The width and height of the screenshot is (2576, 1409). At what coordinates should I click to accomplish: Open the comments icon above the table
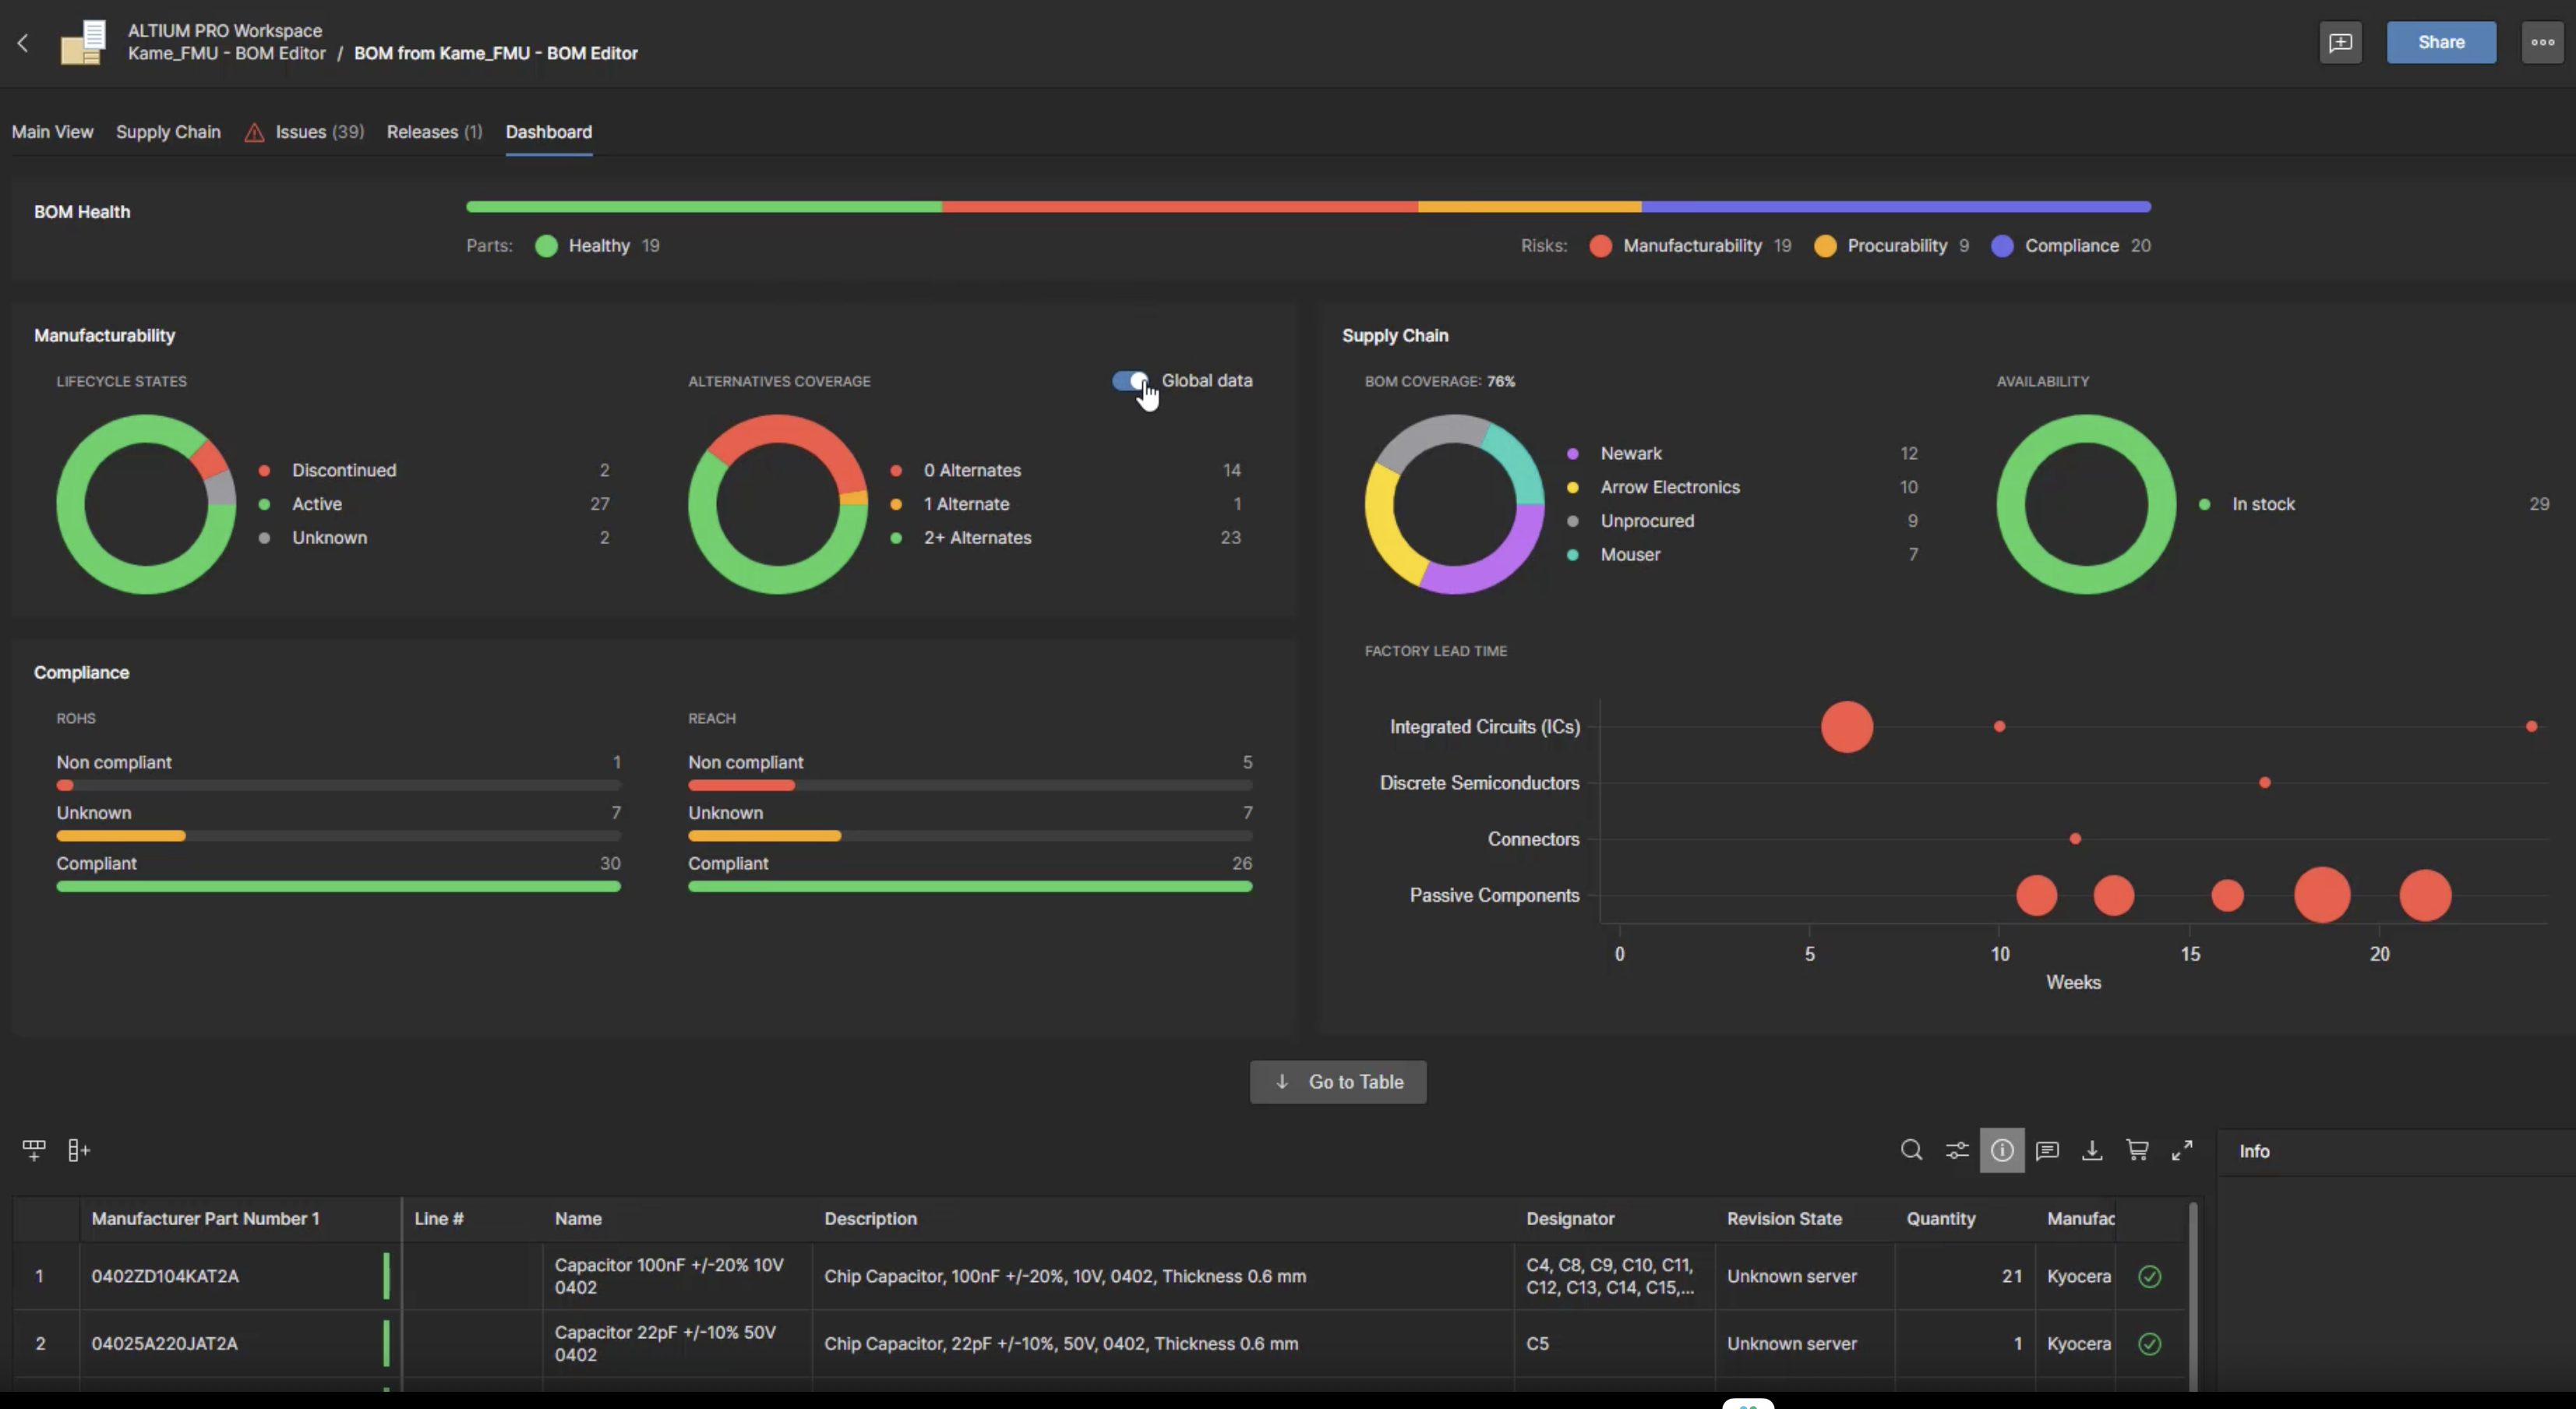[x=2048, y=1150]
